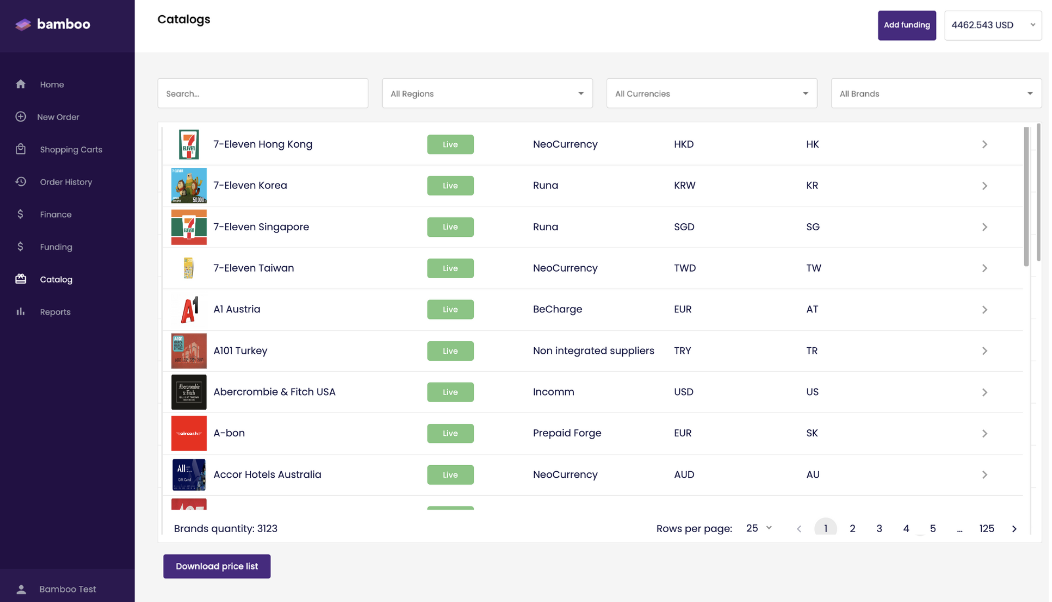Open A101 Turkey logo thumbnail
Image resolution: width=1052 pixels, height=602 pixels.
189,350
